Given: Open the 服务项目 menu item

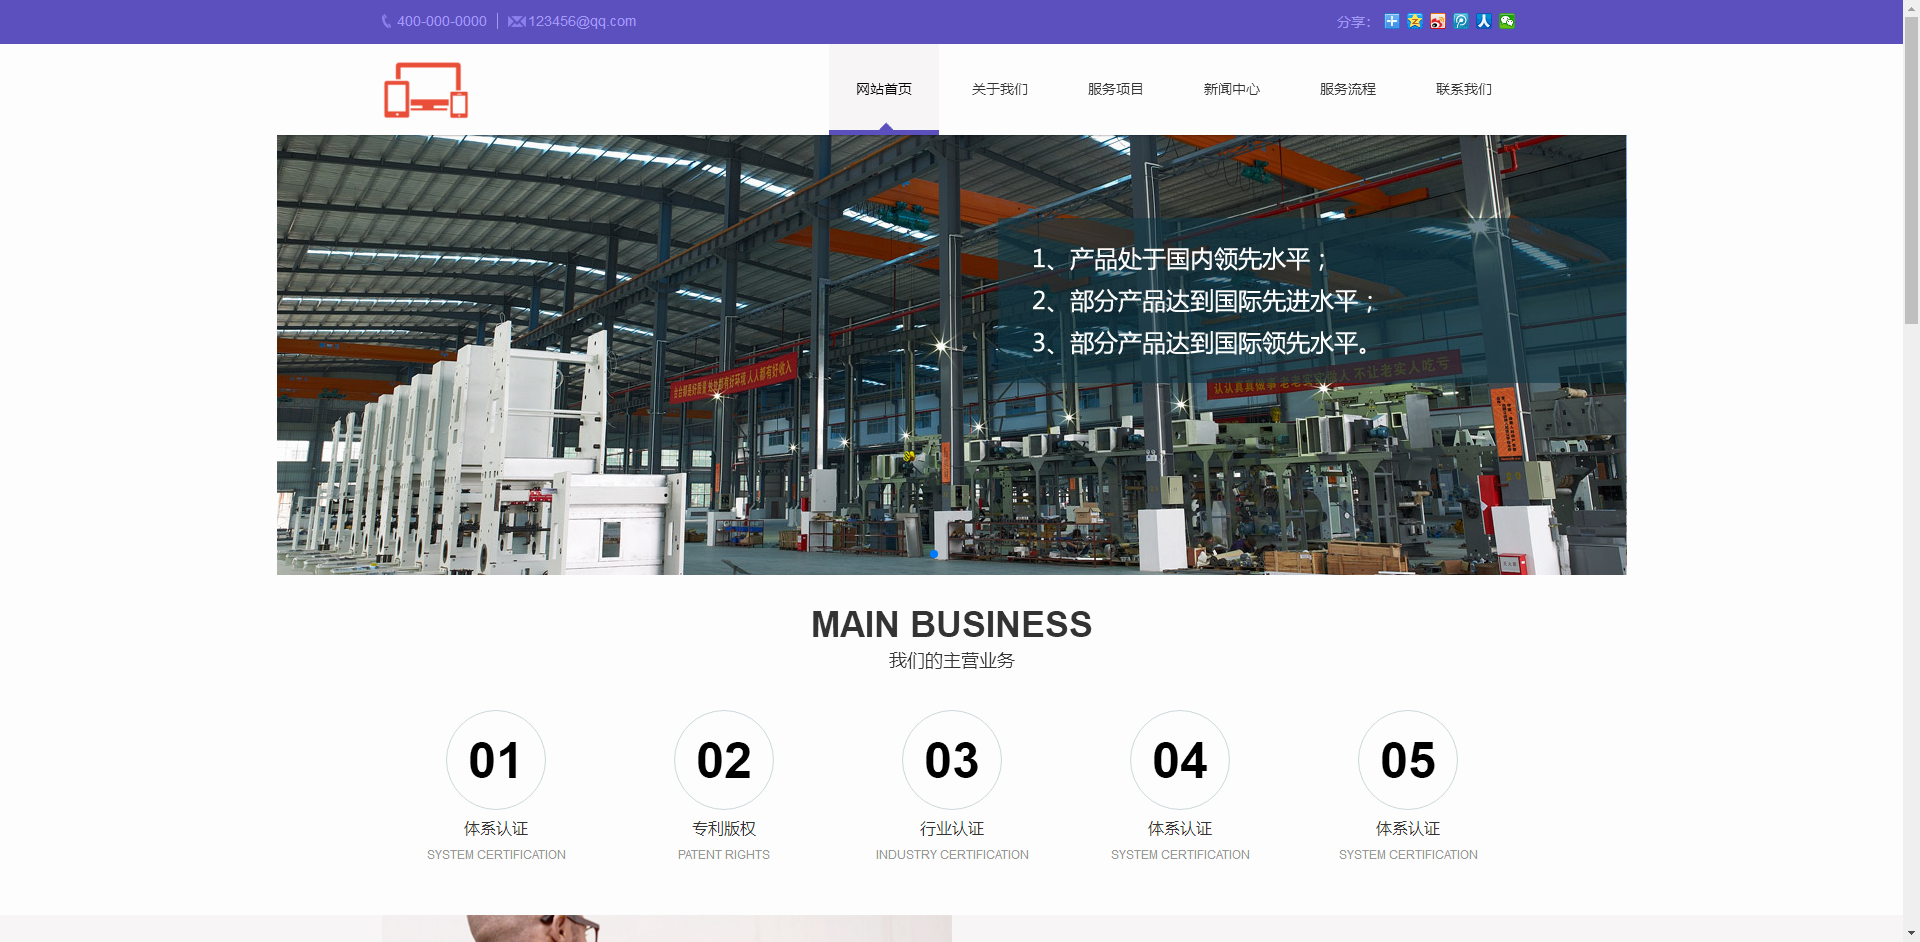Looking at the screenshot, I should (x=1116, y=89).
